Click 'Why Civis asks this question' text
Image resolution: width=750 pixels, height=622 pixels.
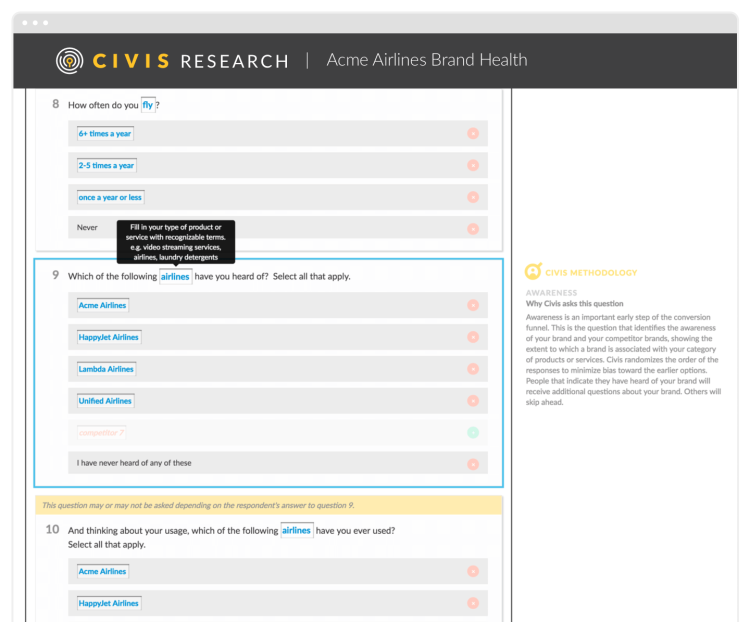[574, 303]
